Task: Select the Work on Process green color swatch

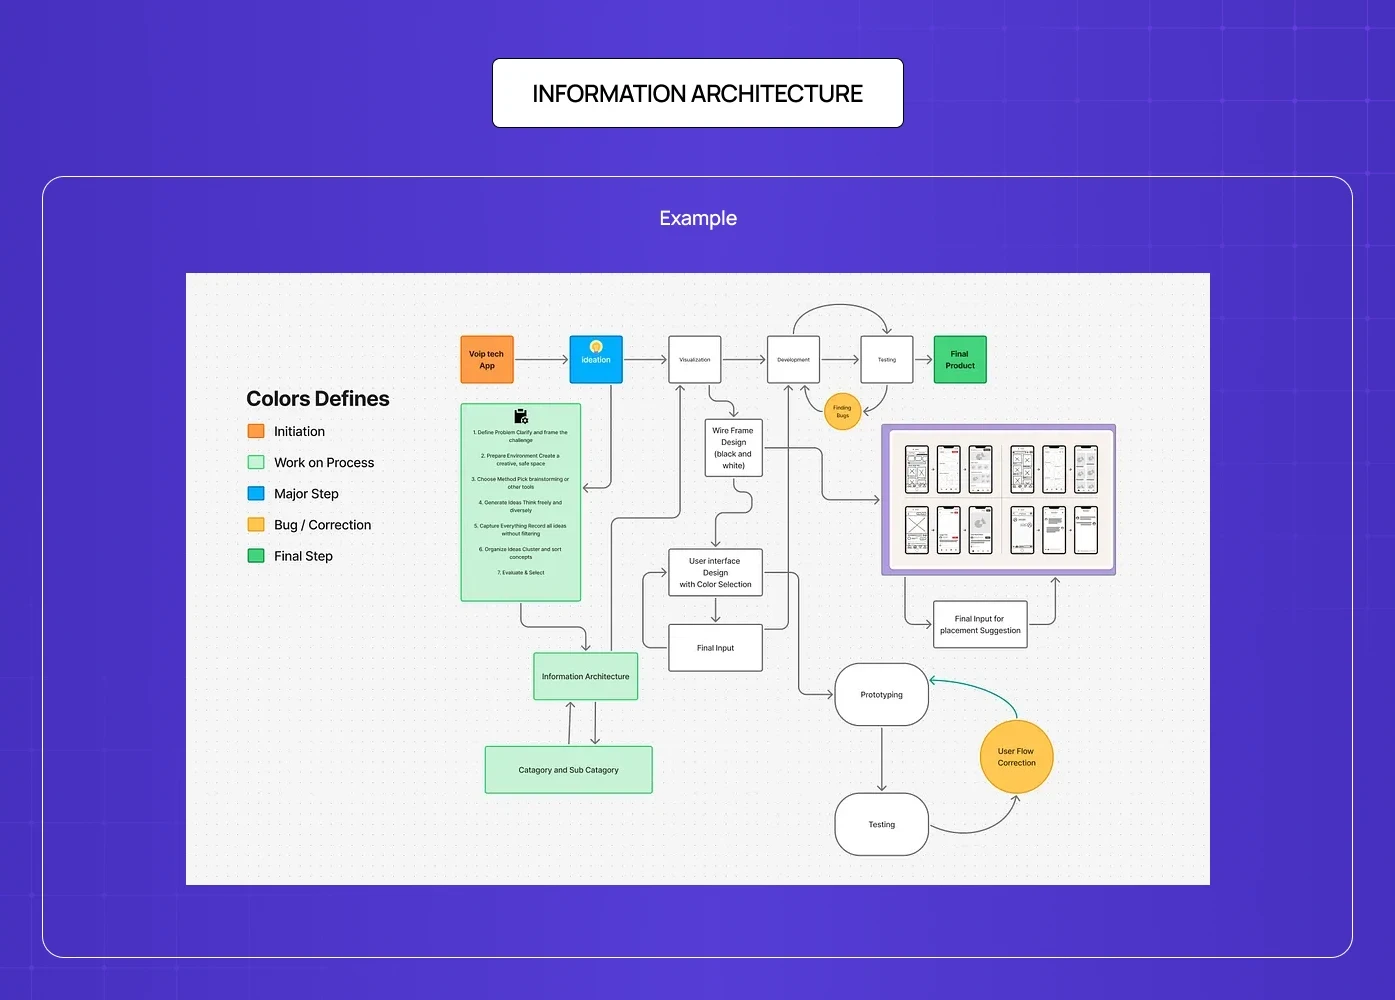Action: click(x=256, y=462)
